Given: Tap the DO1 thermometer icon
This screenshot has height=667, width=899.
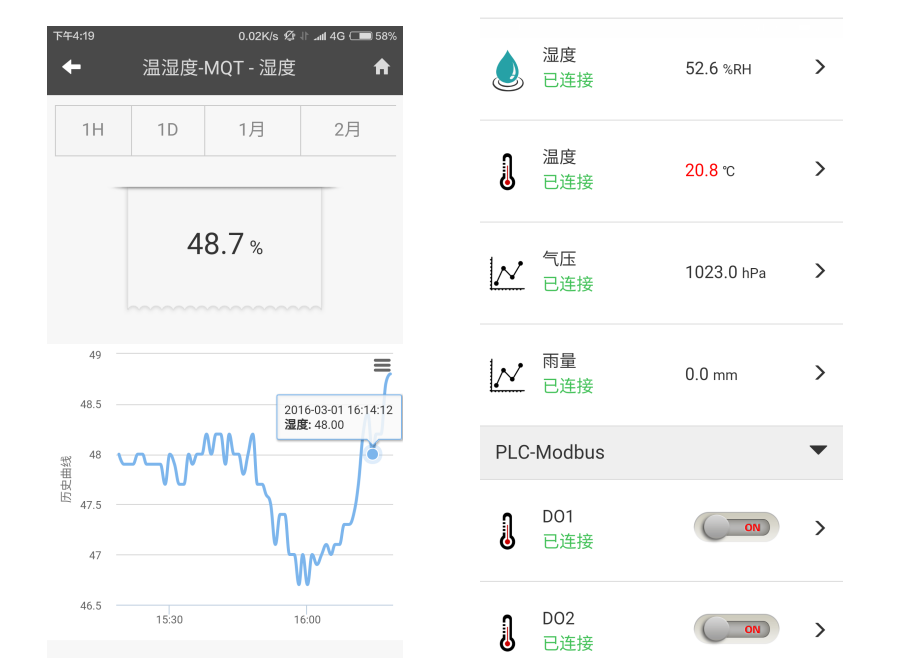Looking at the screenshot, I should point(508,530).
